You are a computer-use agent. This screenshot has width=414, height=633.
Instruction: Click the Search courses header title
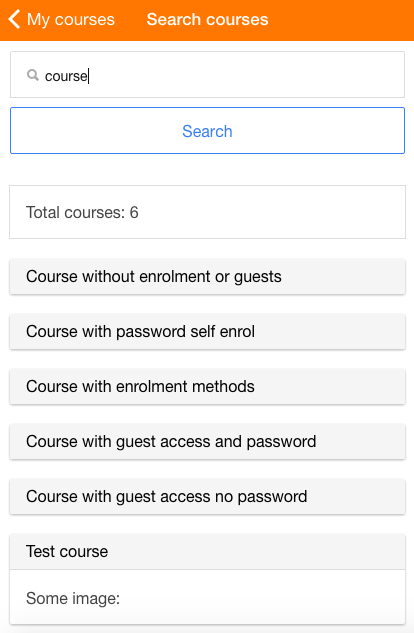click(x=207, y=19)
